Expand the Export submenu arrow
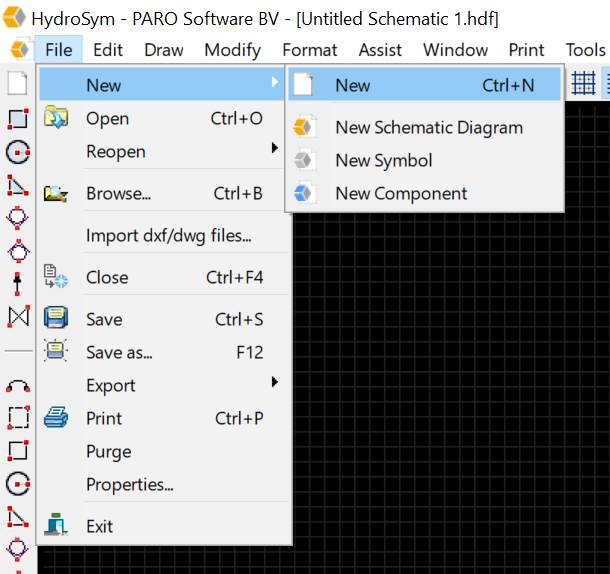This screenshot has width=610, height=574. [x=275, y=382]
